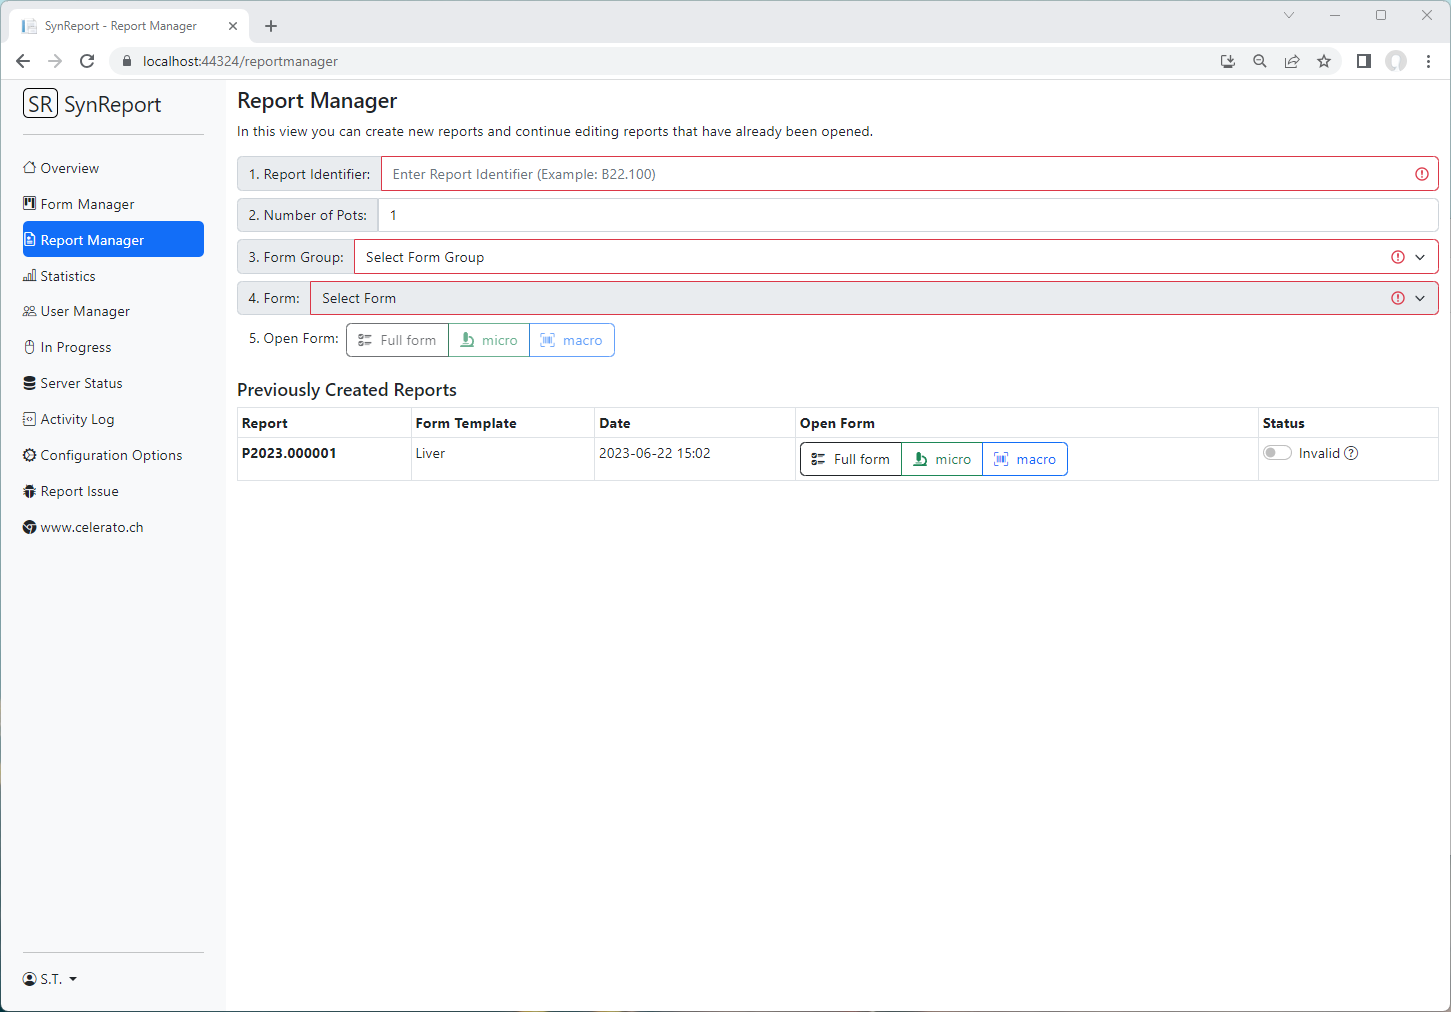Open micro form for report P2023.000001

tap(942, 459)
